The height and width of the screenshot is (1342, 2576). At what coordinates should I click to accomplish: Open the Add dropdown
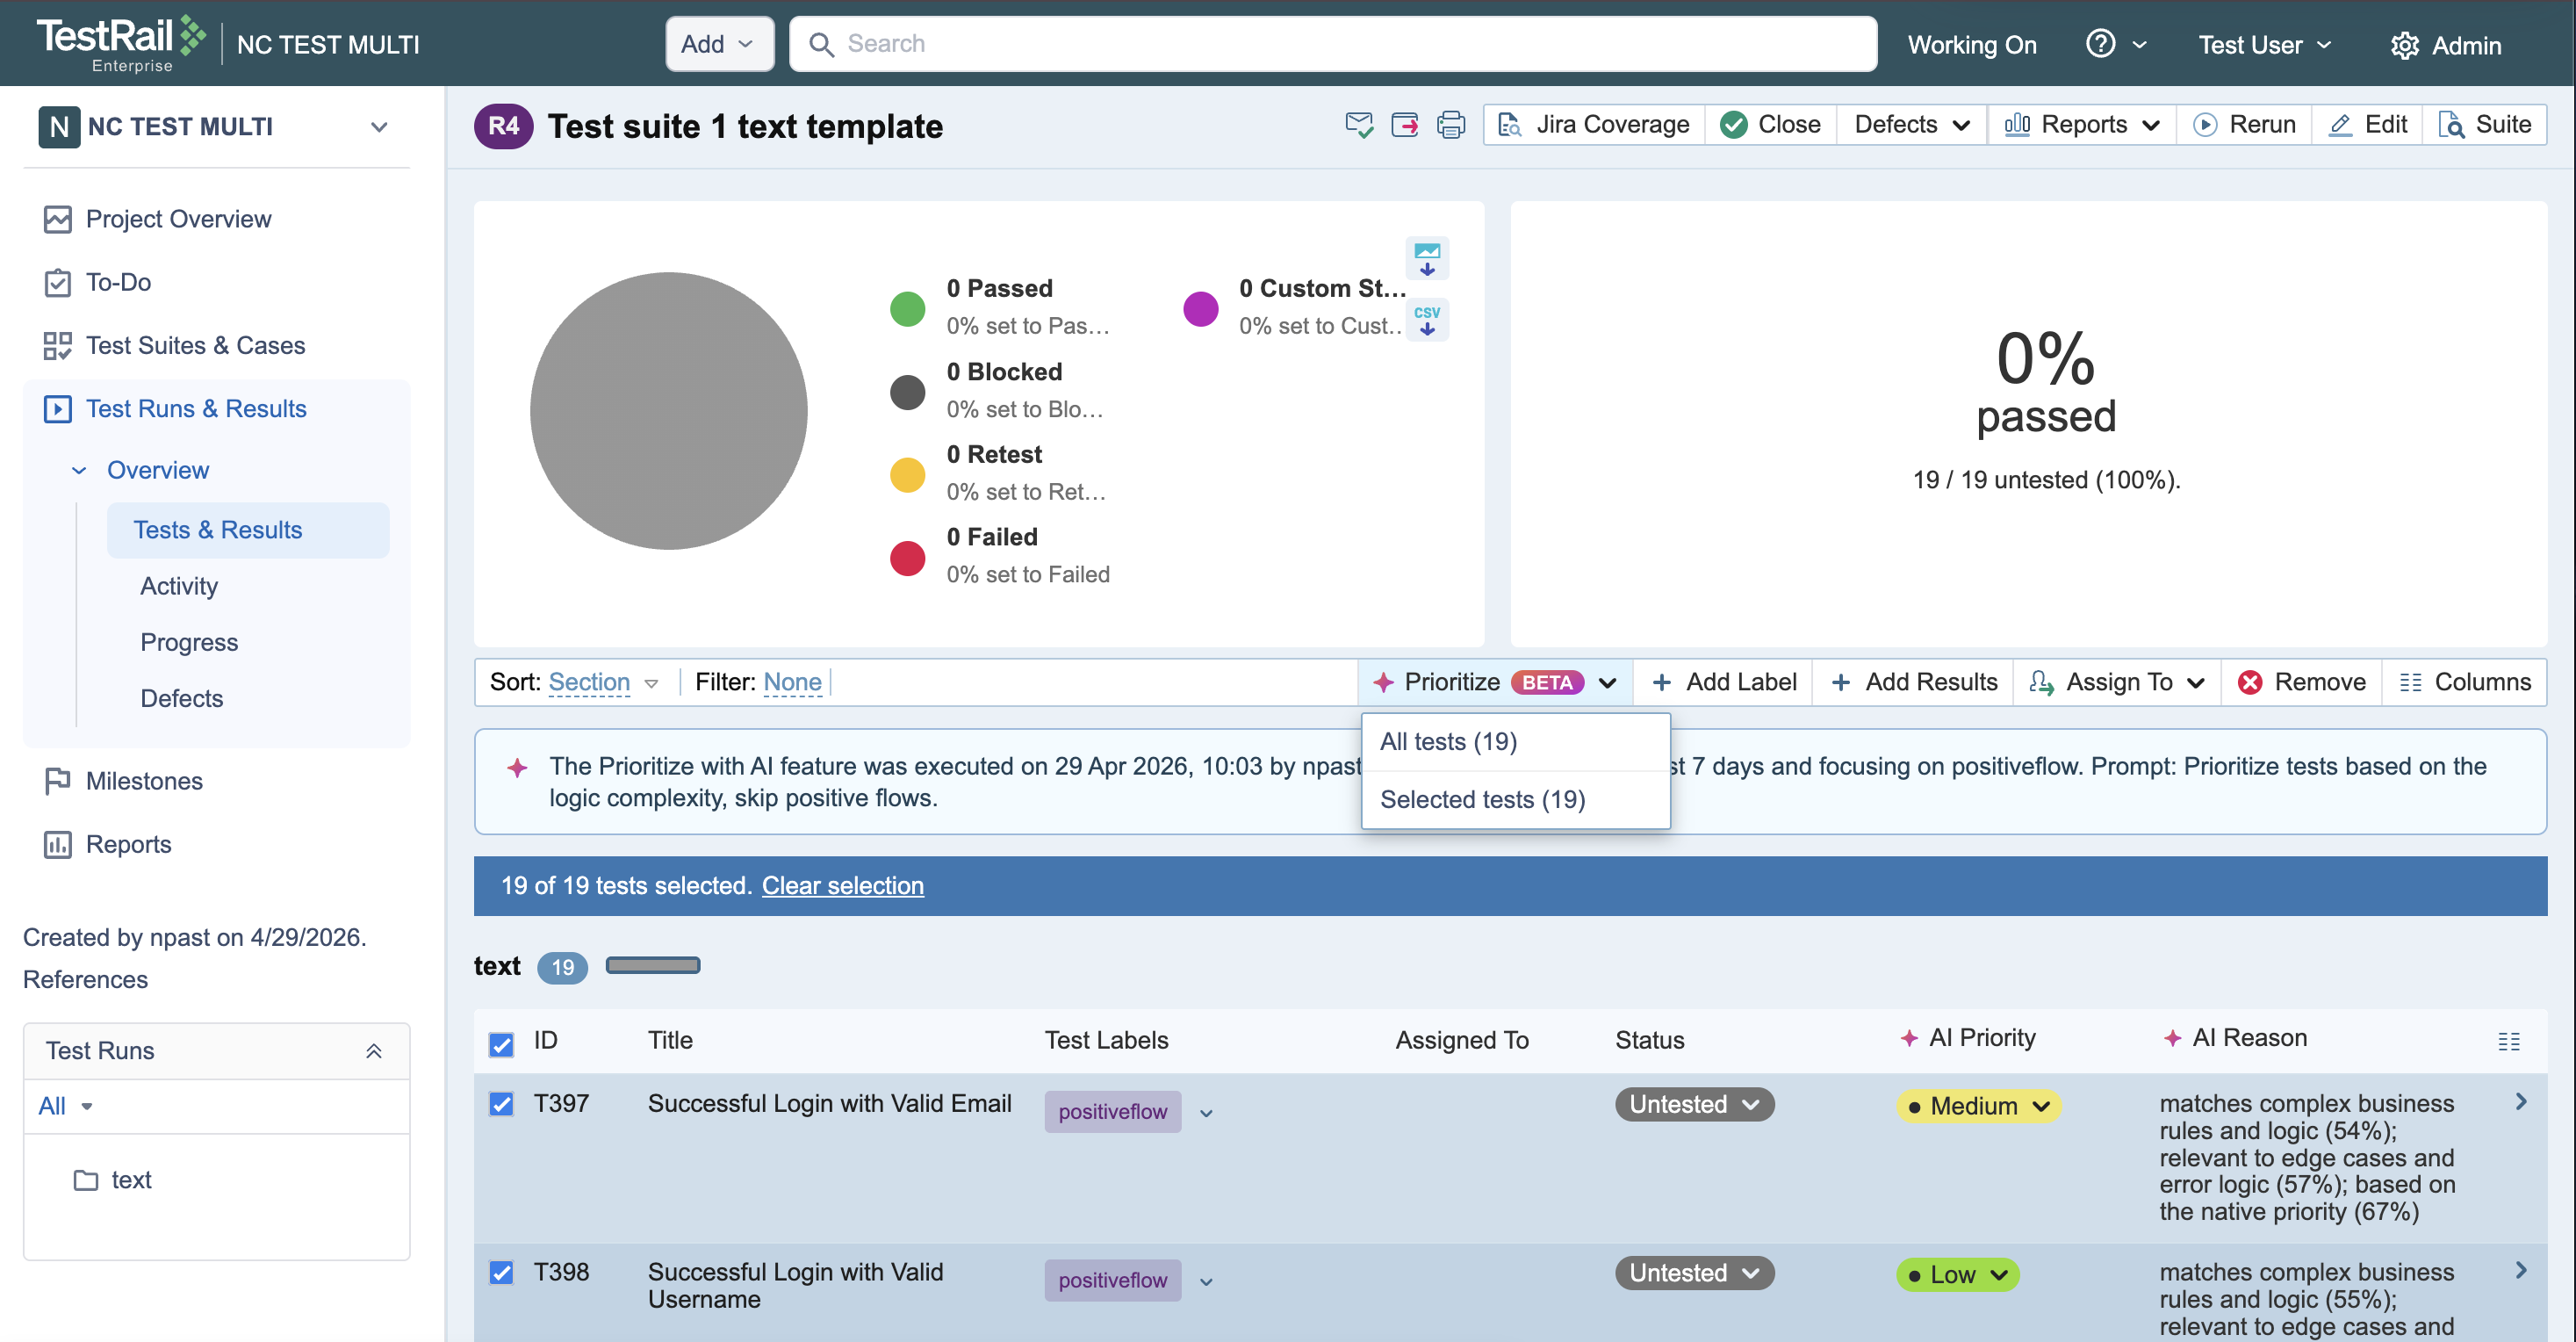pyautogui.click(x=719, y=44)
